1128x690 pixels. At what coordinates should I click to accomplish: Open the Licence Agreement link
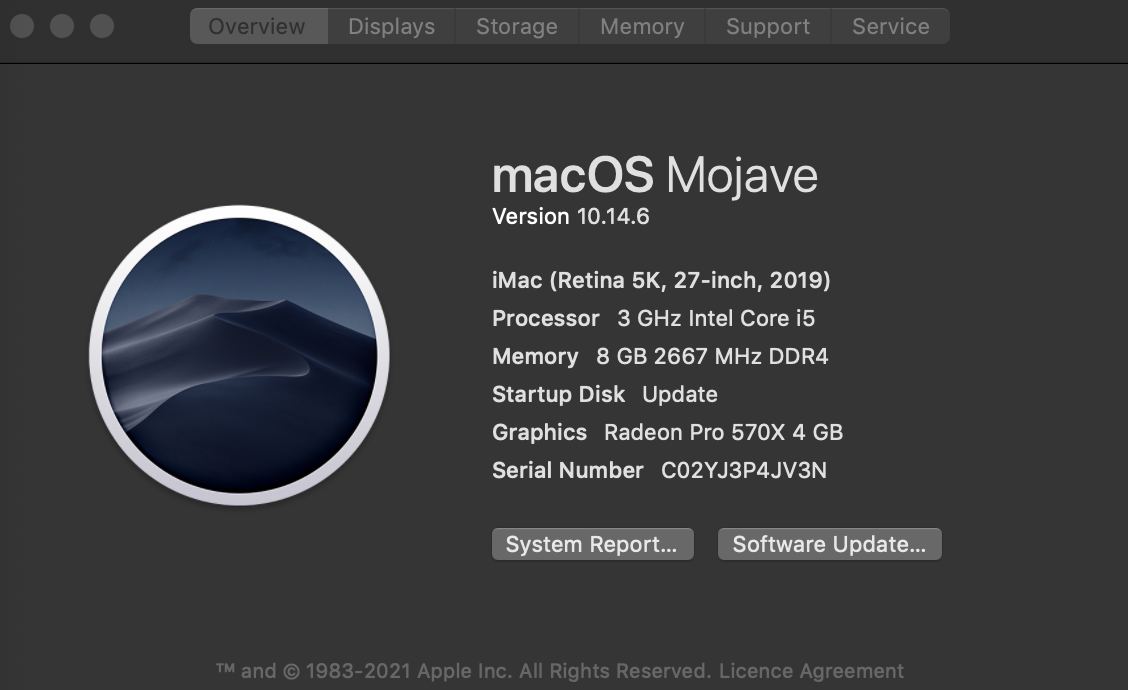[x=811, y=671]
